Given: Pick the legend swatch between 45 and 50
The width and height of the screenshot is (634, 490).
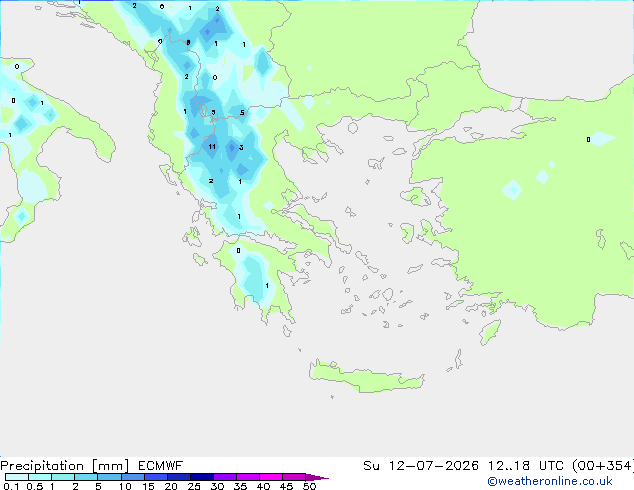Looking at the screenshot, I should 294,477.
